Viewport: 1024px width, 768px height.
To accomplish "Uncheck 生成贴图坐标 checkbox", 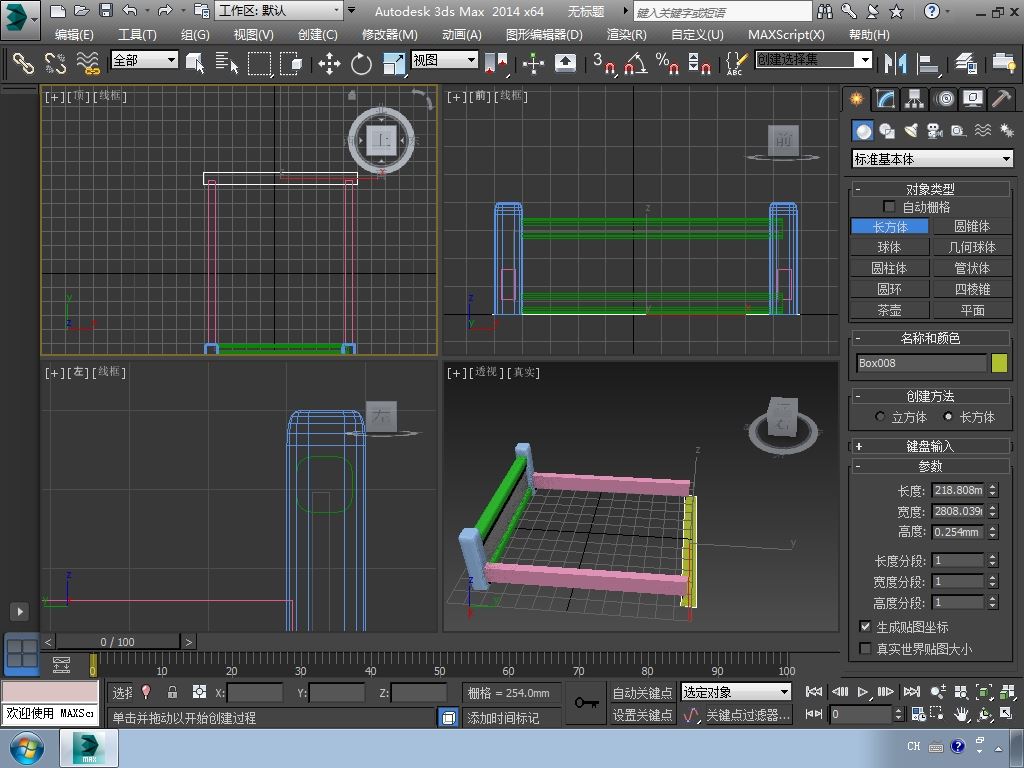I will 866,627.
